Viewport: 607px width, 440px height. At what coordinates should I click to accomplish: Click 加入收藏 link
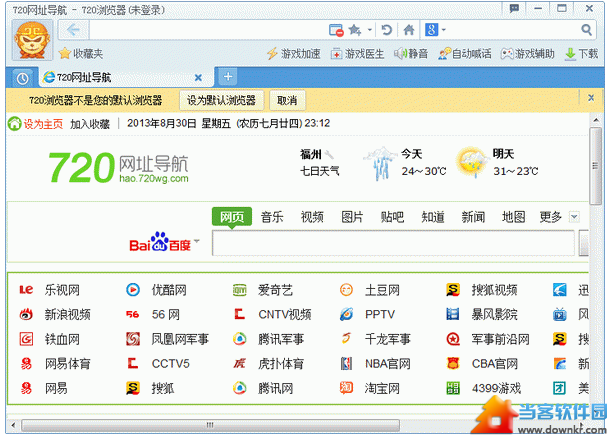90,124
